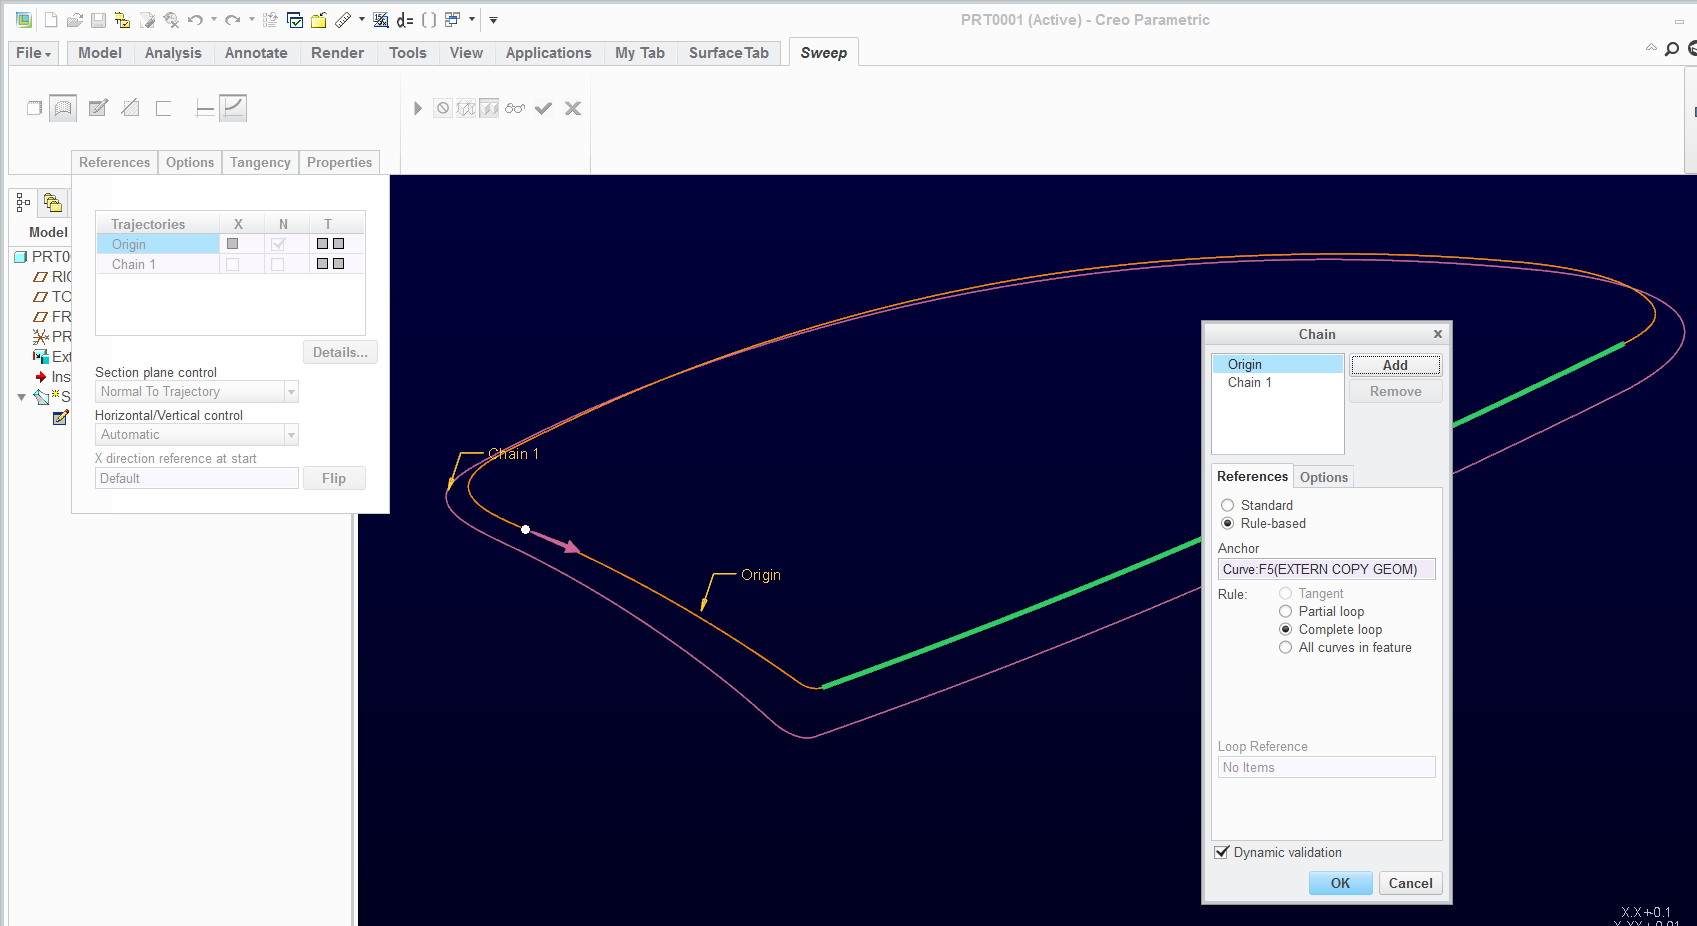Select the All curves in feature rule
Image resolution: width=1697 pixels, height=926 pixels.
[x=1286, y=647]
